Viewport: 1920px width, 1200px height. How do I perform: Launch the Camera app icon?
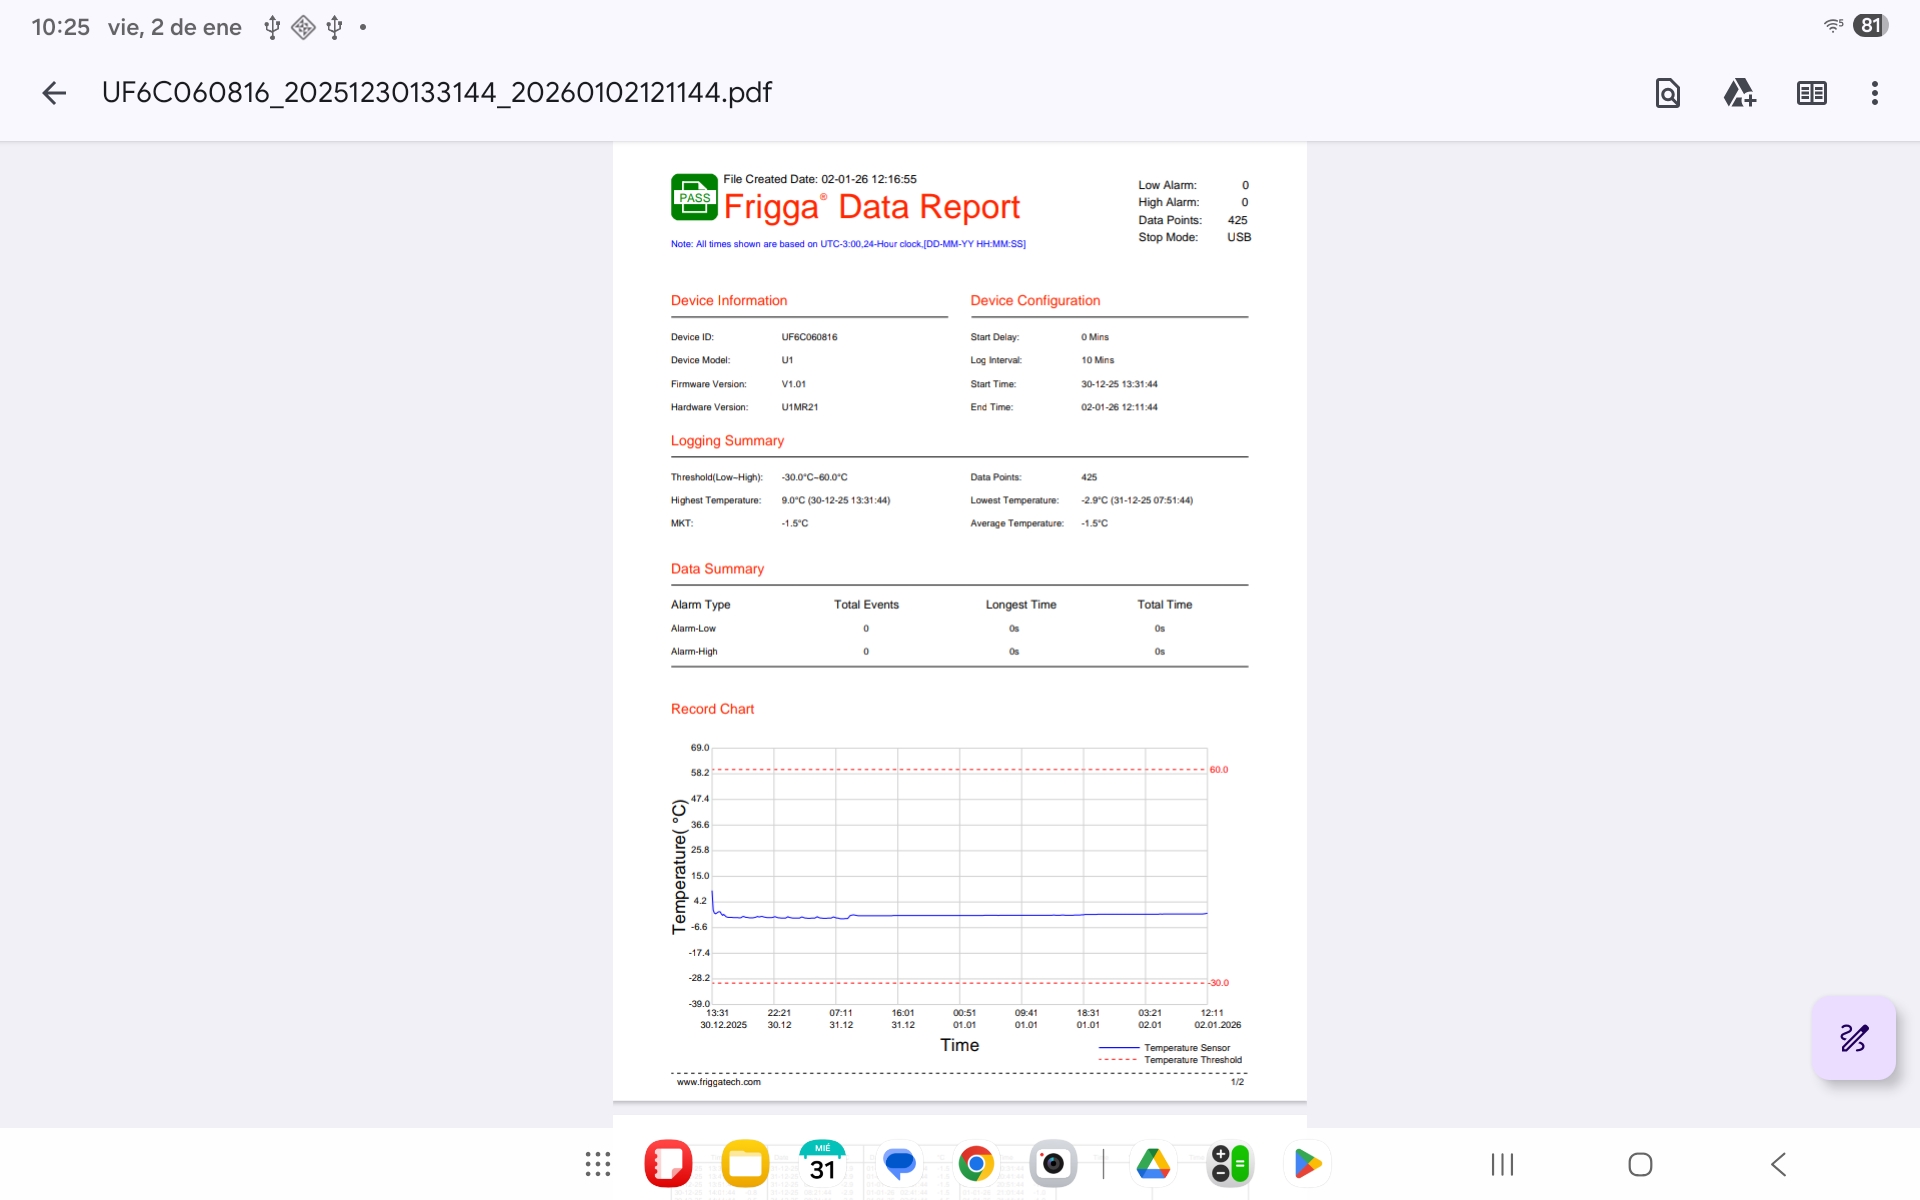pos(1053,1164)
